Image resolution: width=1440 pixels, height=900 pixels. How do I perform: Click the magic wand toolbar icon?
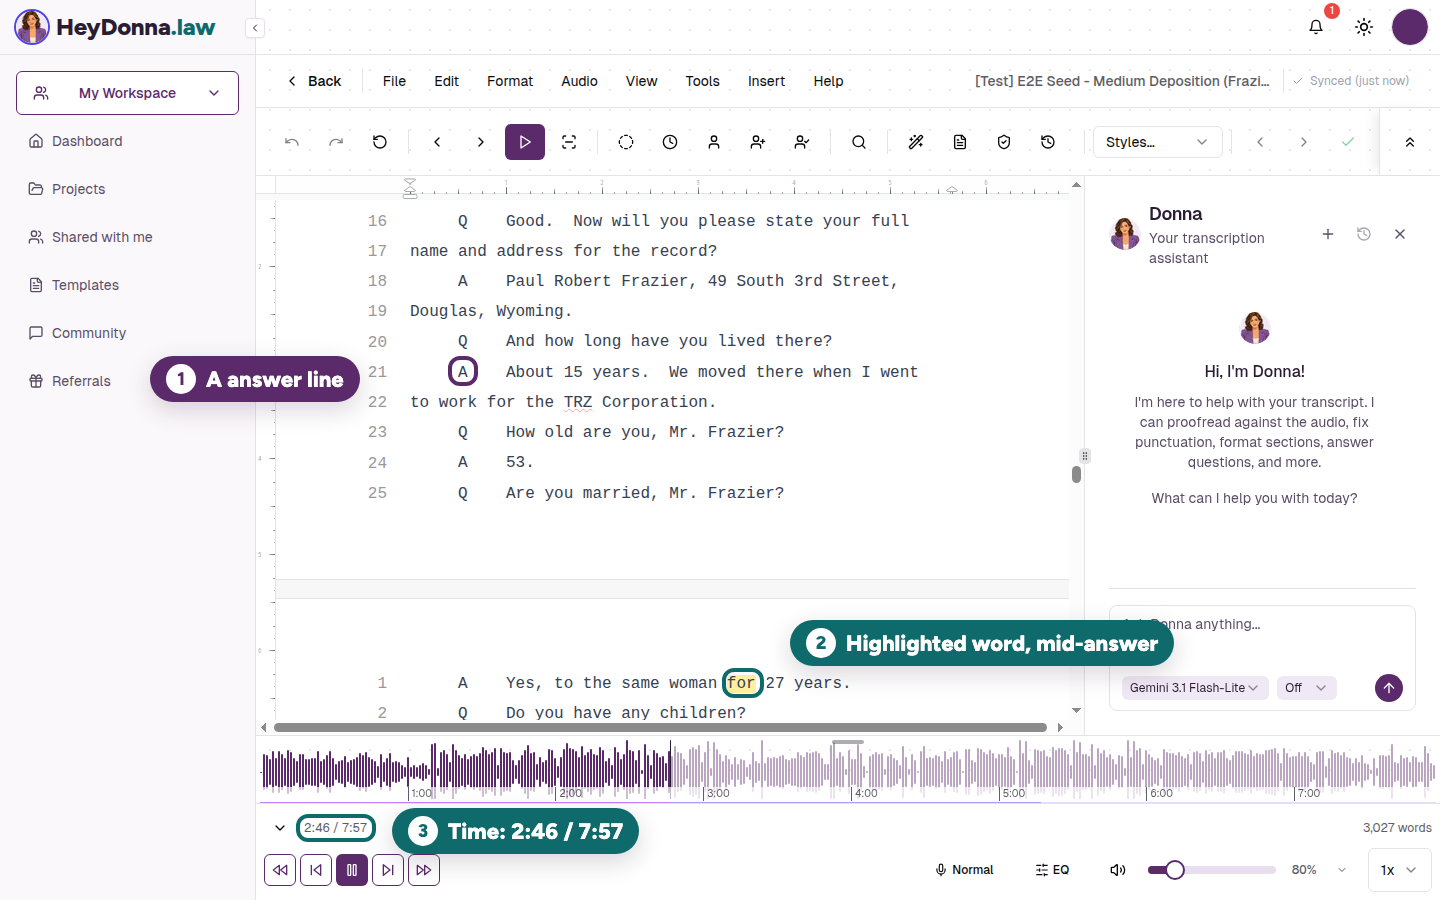916,142
